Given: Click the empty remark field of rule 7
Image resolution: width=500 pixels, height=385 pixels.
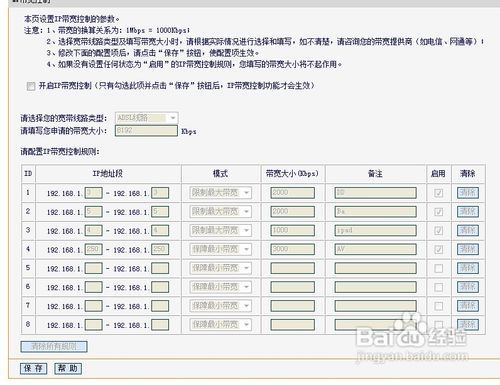Looking at the screenshot, I should coord(375,306).
